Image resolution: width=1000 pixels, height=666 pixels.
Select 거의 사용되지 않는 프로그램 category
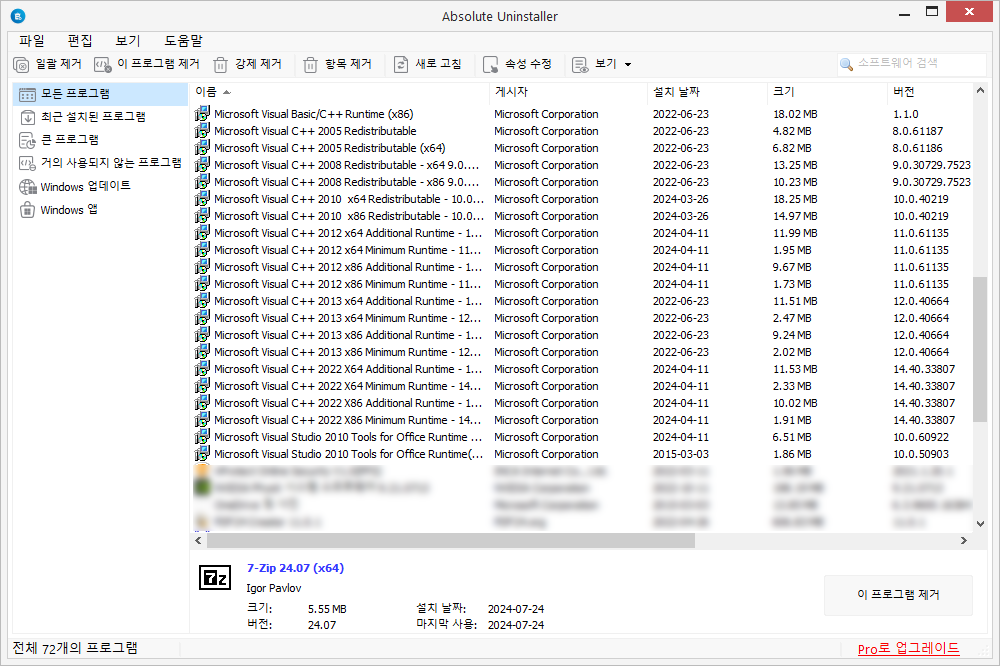(x=100, y=163)
